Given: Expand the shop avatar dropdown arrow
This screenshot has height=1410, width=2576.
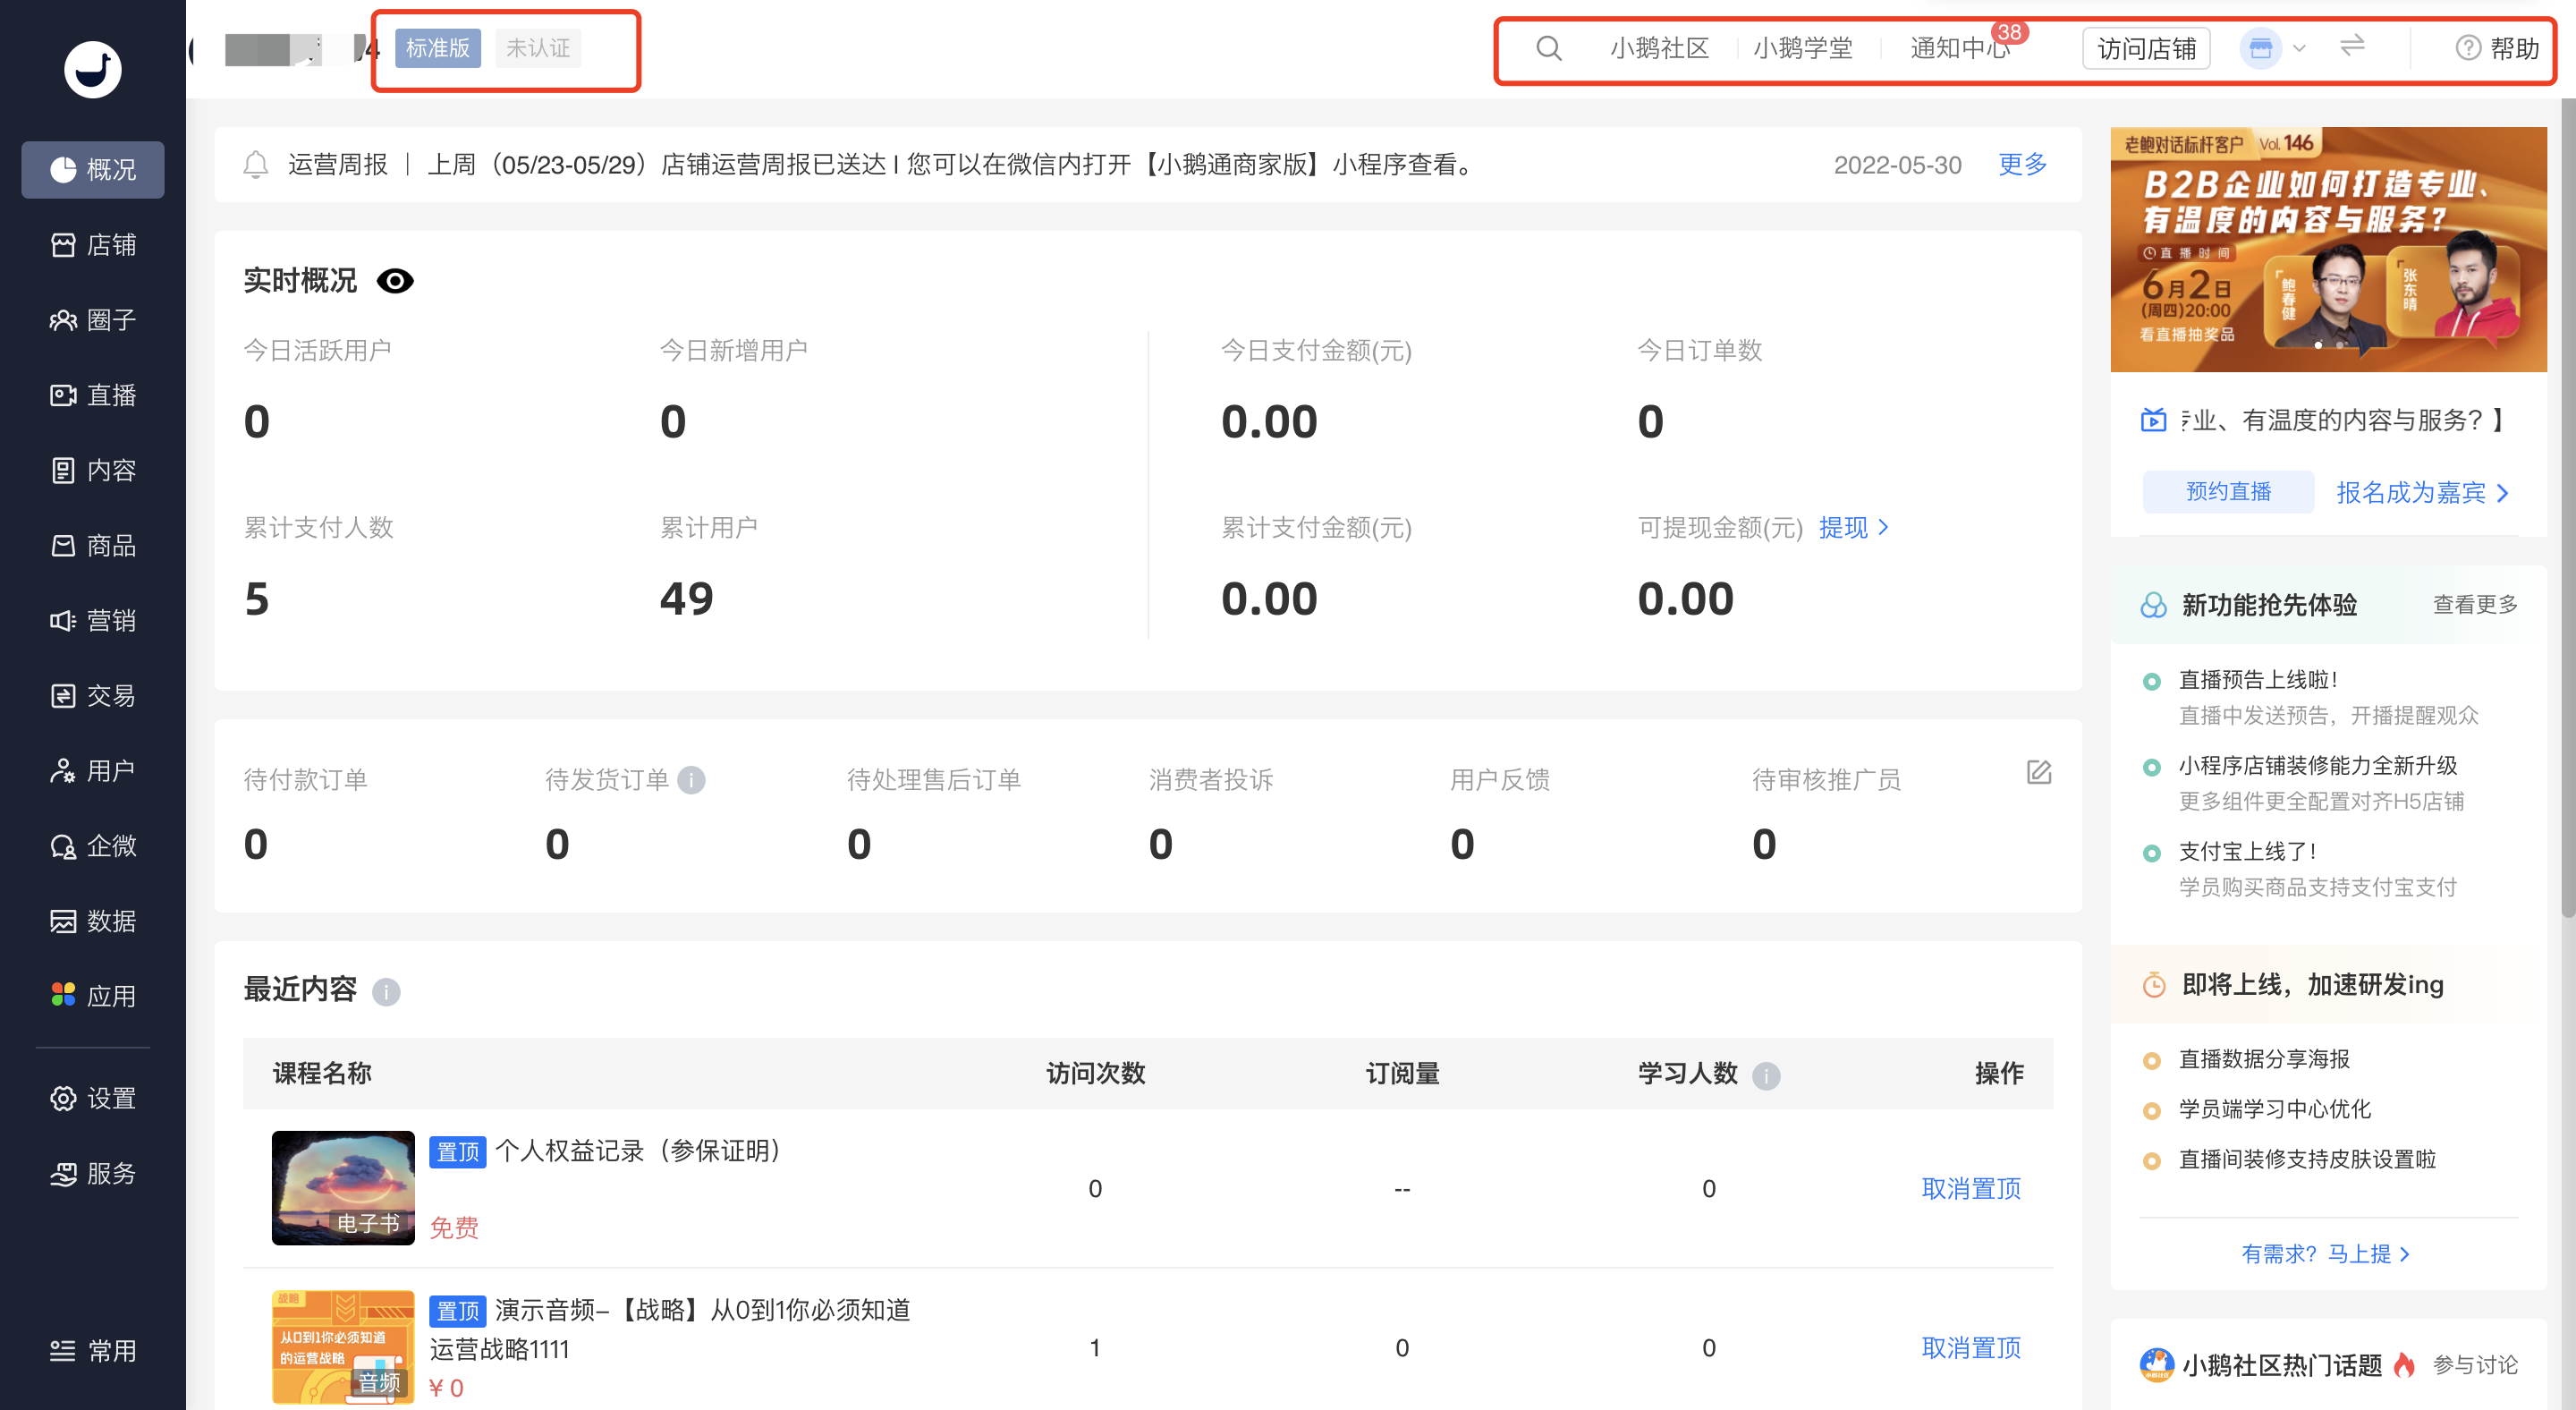Looking at the screenshot, I should click(x=2299, y=48).
